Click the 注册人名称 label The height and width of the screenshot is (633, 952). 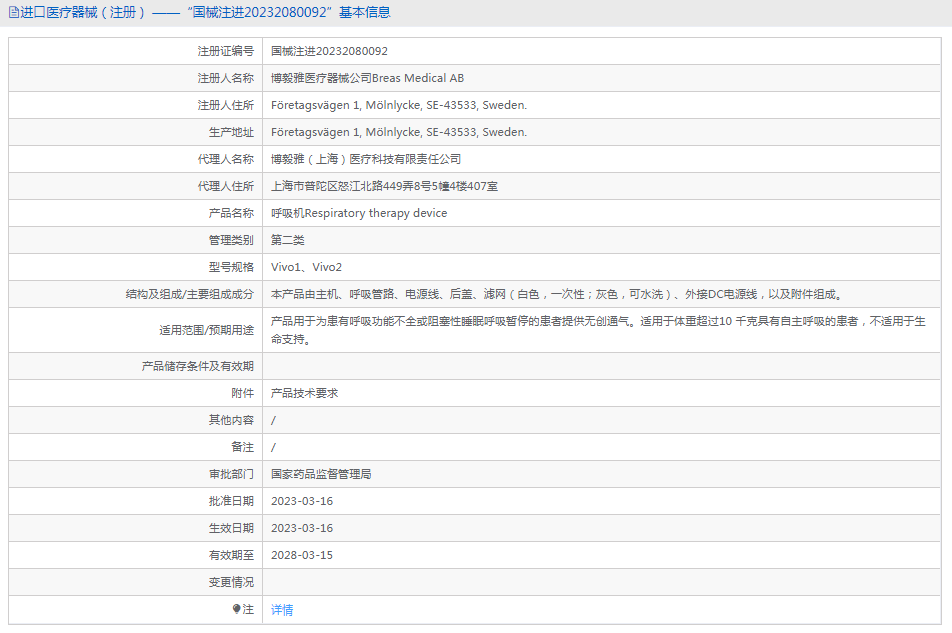pyautogui.click(x=226, y=78)
